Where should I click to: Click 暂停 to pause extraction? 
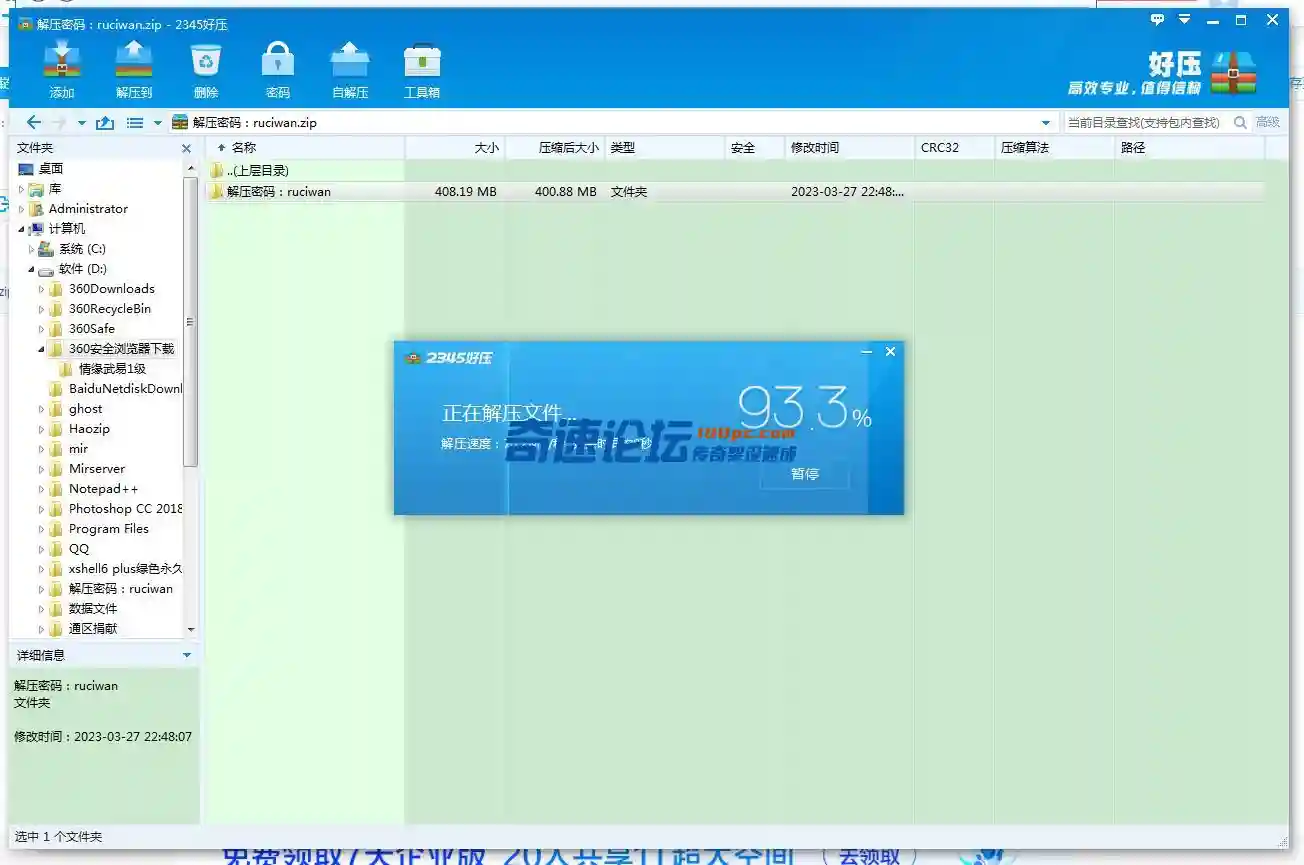pyautogui.click(x=805, y=474)
